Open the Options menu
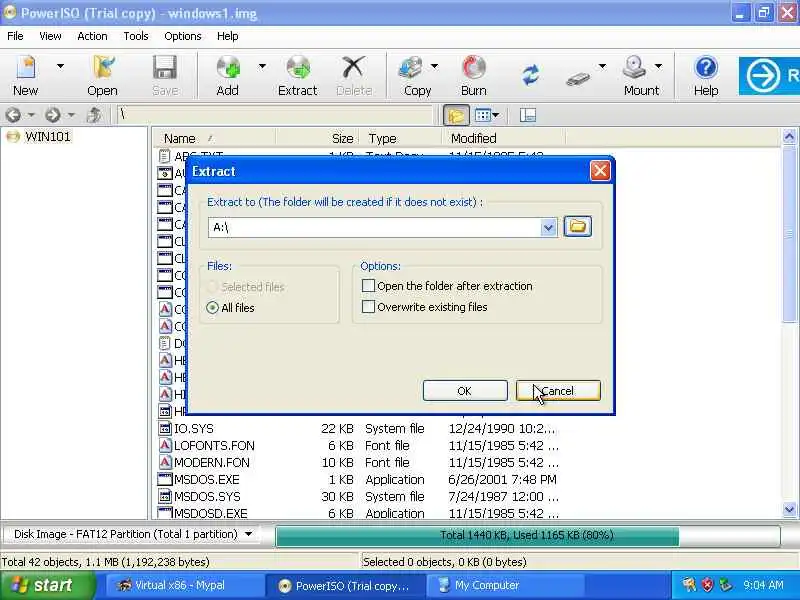This screenshot has width=800, height=600. (x=183, y=36)
